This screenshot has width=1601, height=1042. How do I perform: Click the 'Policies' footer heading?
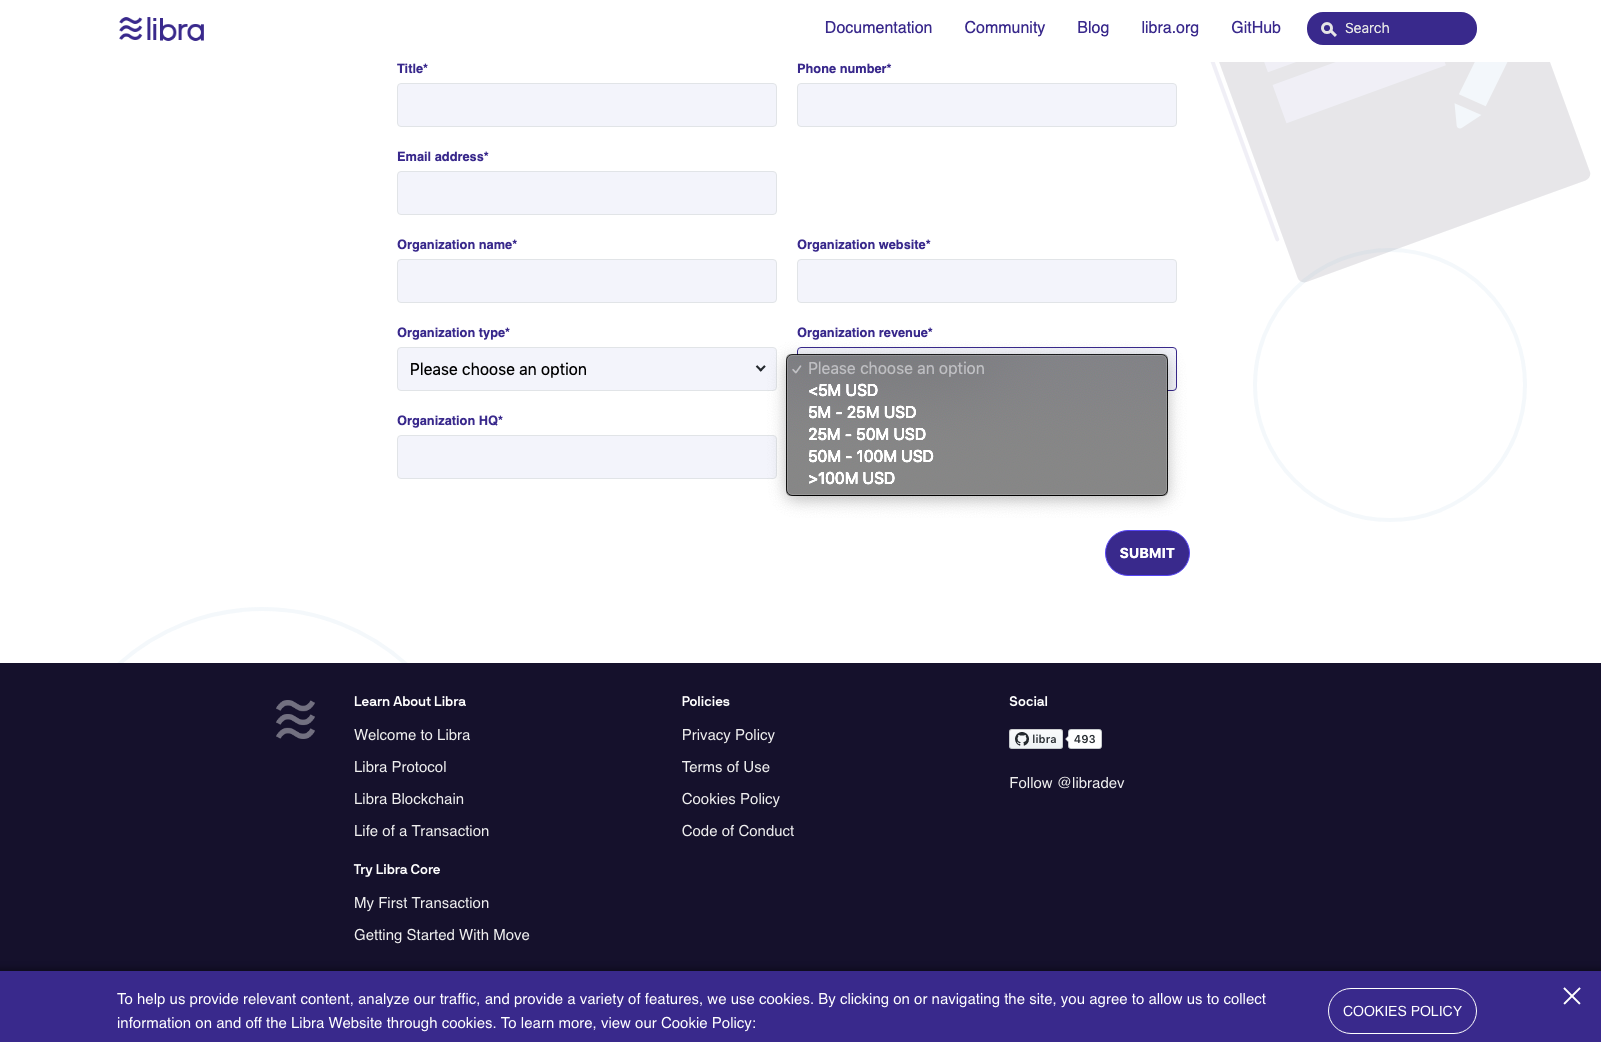point(706,701)
